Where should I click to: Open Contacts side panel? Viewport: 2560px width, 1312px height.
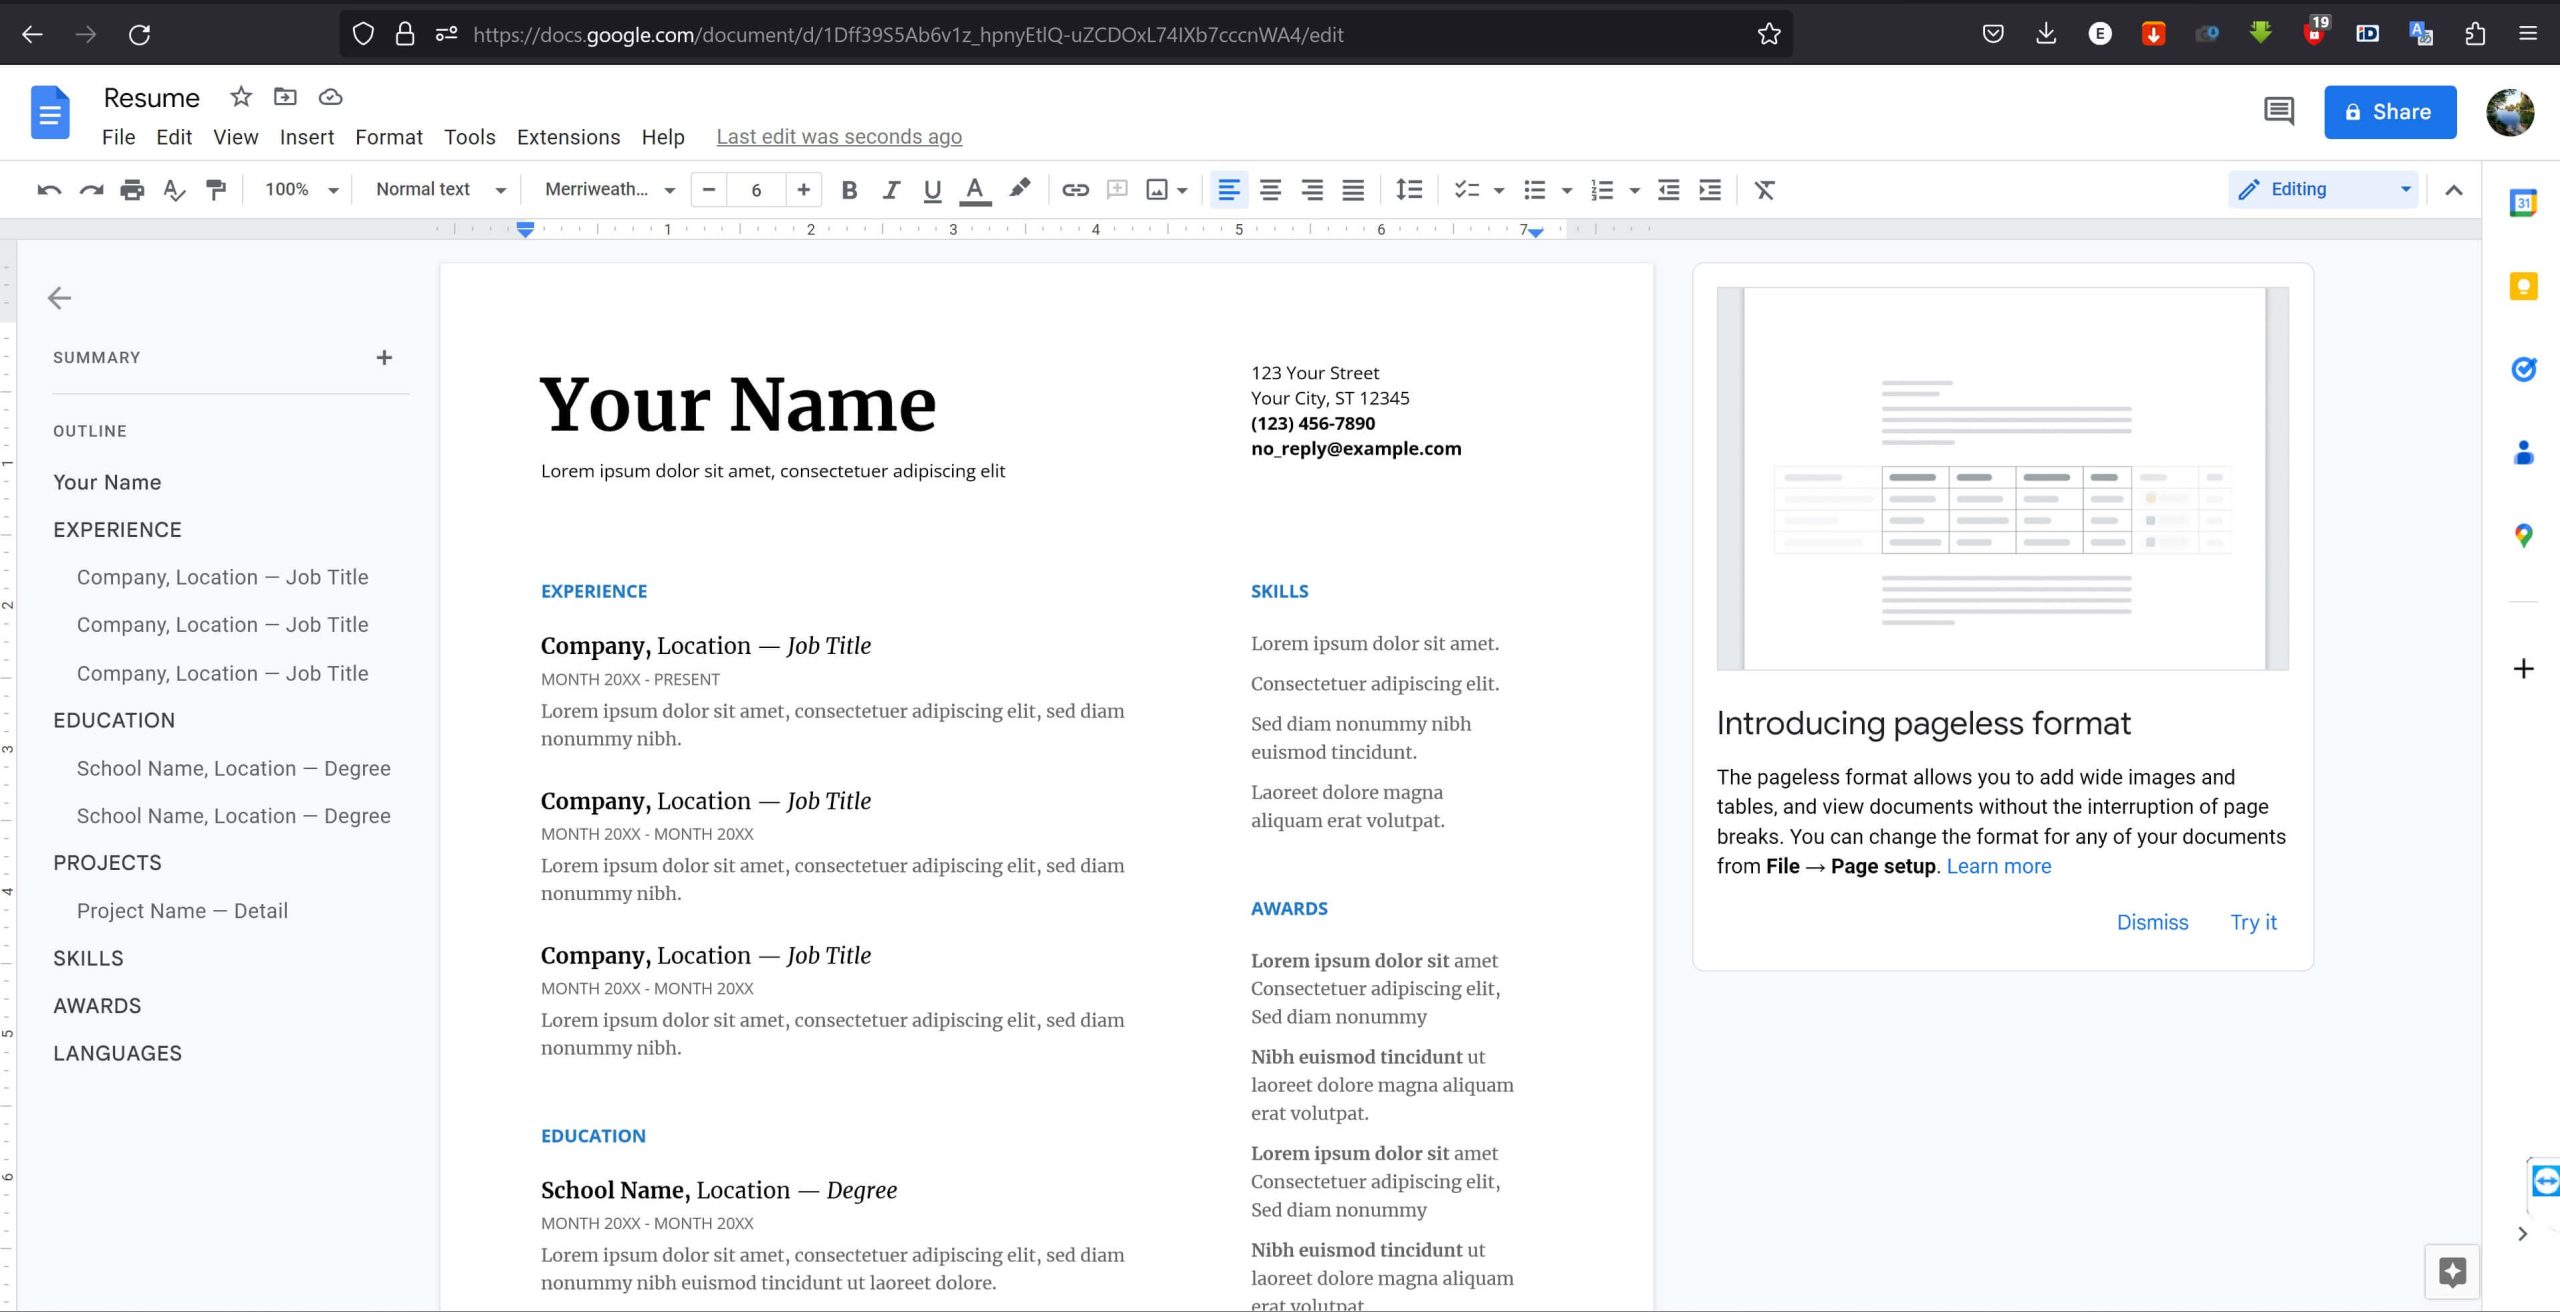tap(2523, 453)
